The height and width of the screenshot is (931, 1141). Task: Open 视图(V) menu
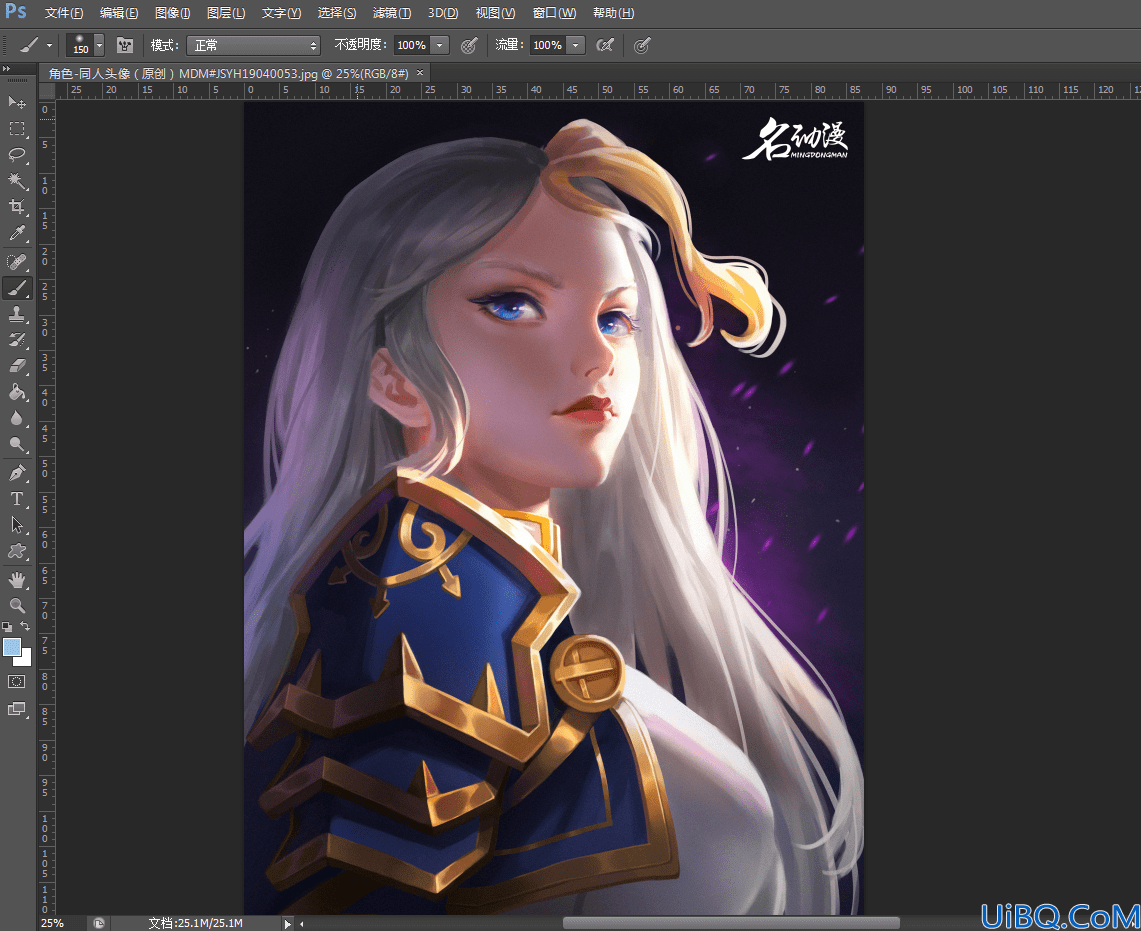pyautogui.click(x=495, y=13)
